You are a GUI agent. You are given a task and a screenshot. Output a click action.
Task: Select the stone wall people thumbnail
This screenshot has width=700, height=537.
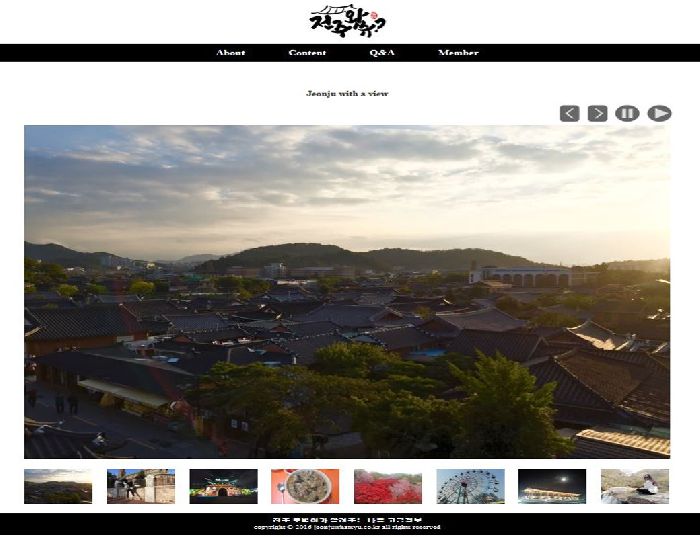(x=141, y=486)
